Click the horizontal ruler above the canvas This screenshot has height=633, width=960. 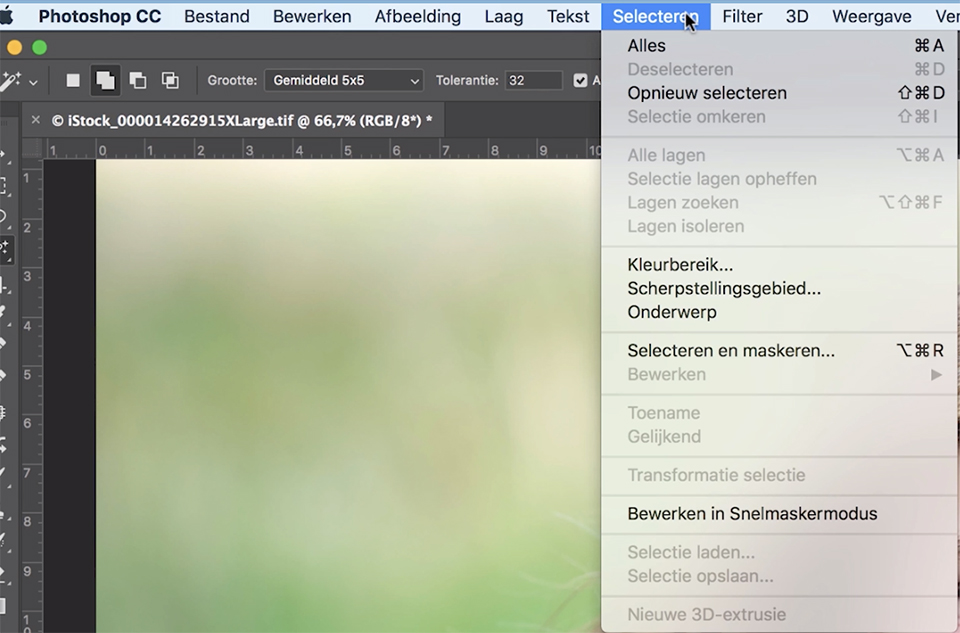(x=322, y=149)
